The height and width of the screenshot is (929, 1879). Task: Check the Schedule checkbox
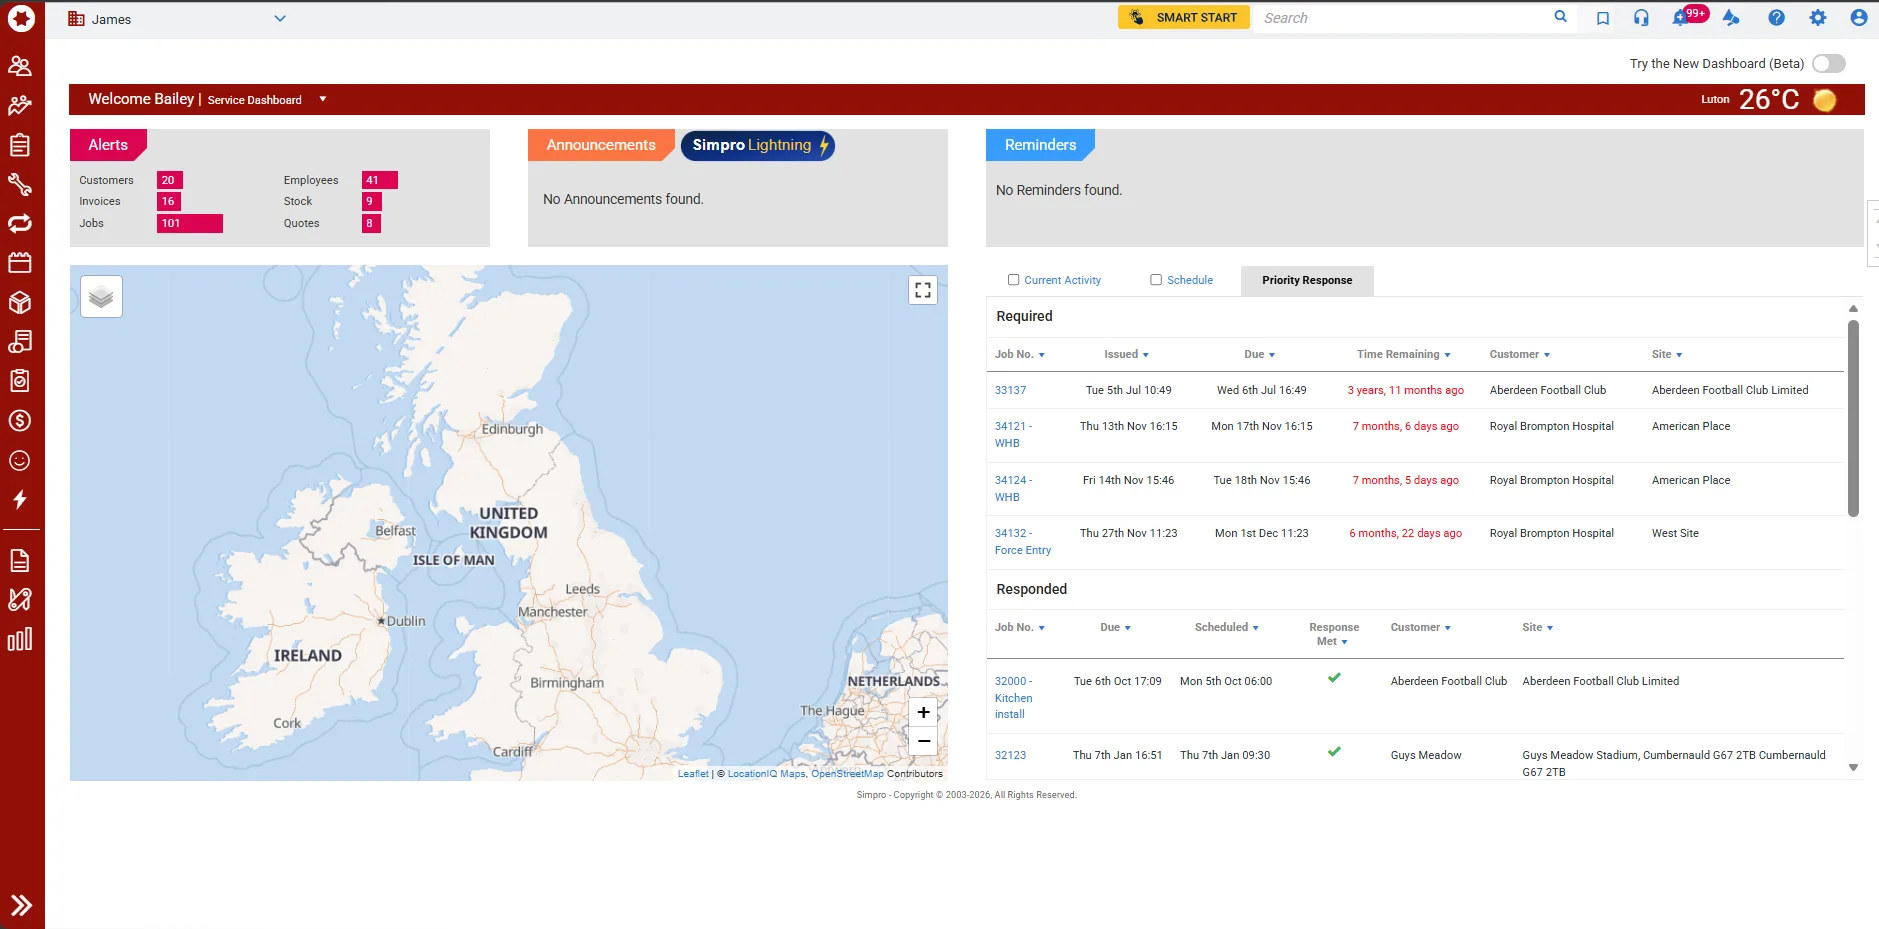click(x=1156, y=280)
